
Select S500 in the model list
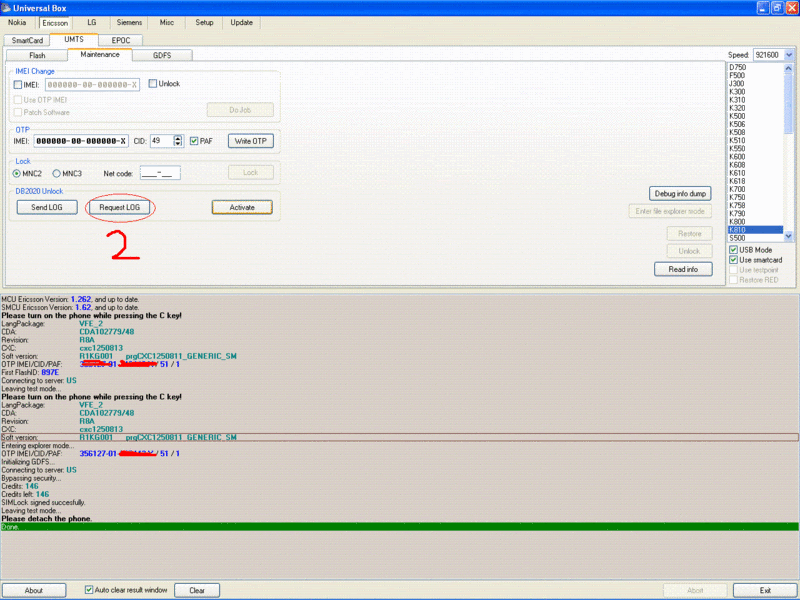point(755,238)
